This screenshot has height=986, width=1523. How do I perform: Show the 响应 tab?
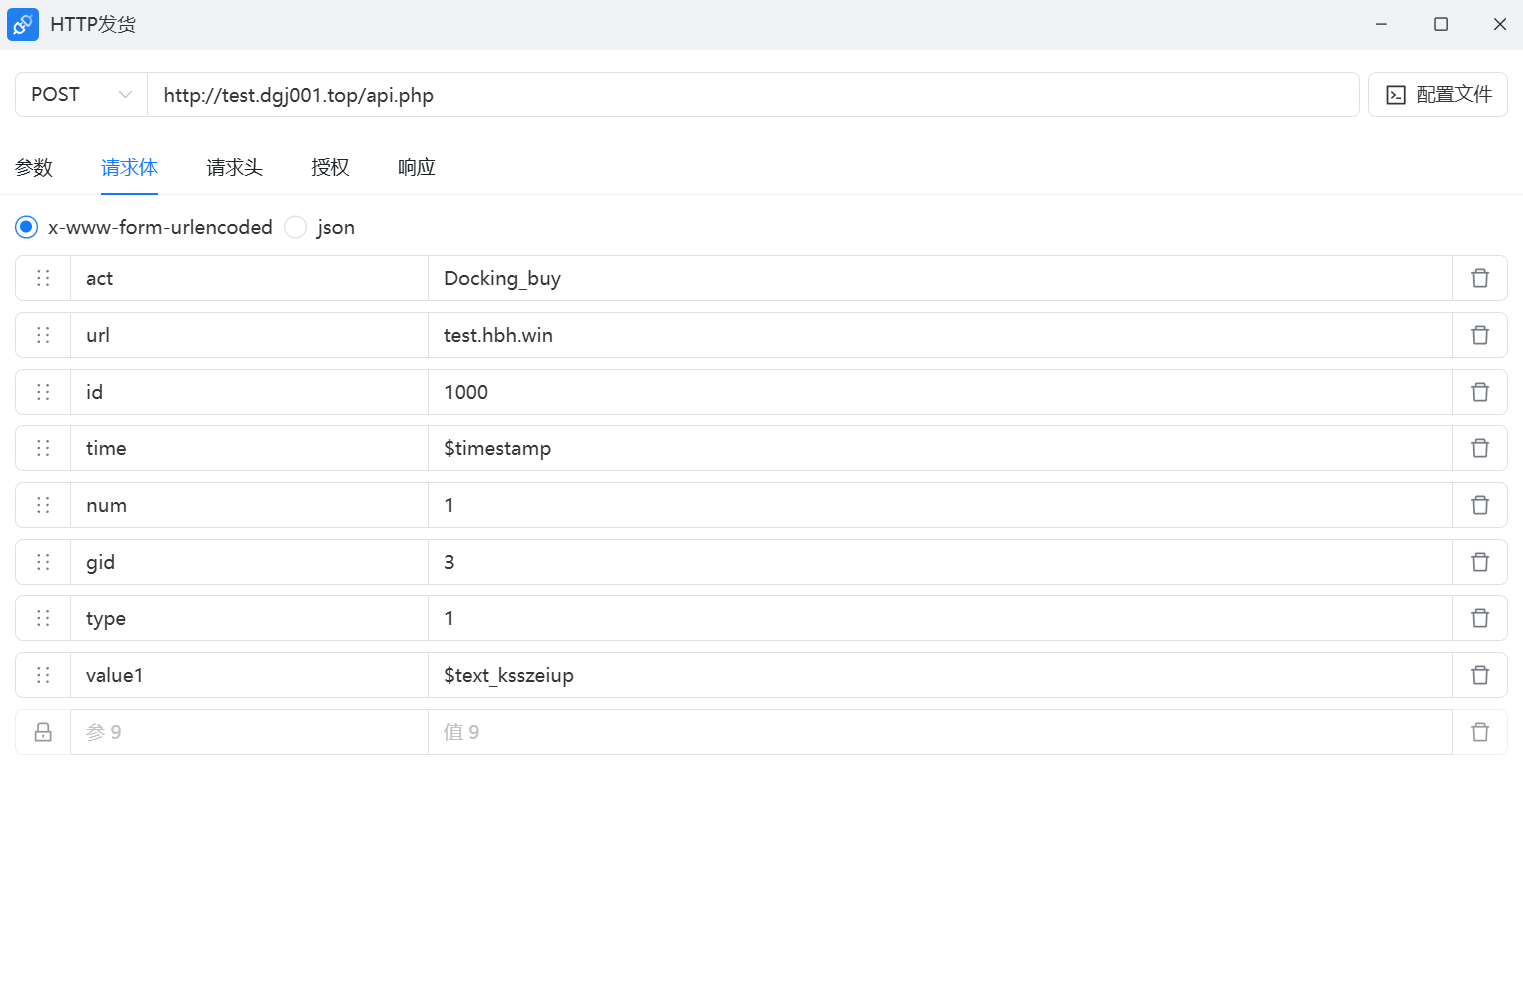416,167
